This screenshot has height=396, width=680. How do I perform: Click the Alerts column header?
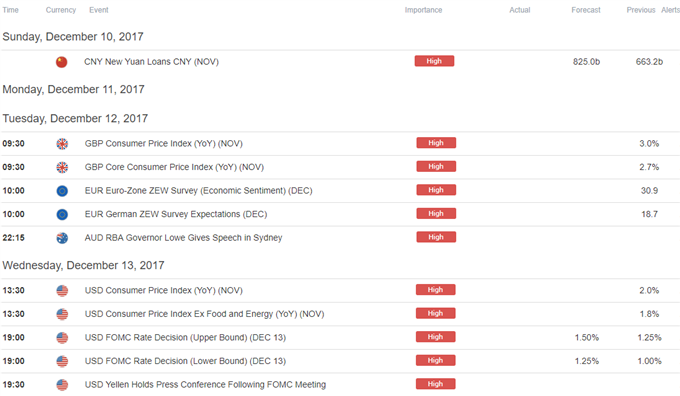click(x=670, y=10)
